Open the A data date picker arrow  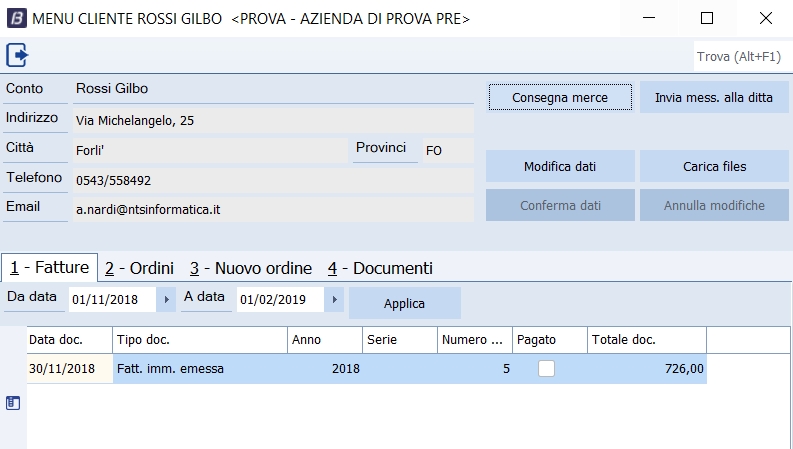point(335,299)
